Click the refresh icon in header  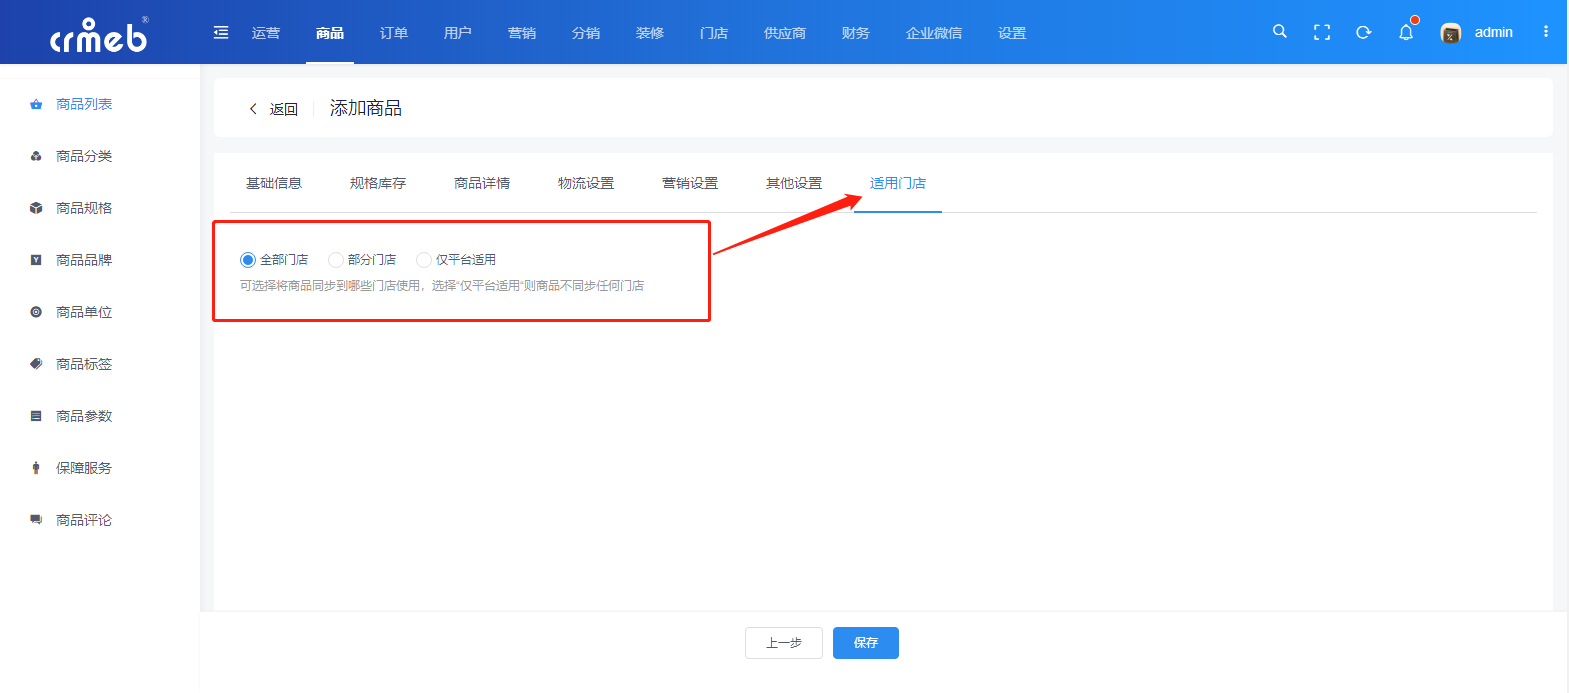(x=1364, y=33)
